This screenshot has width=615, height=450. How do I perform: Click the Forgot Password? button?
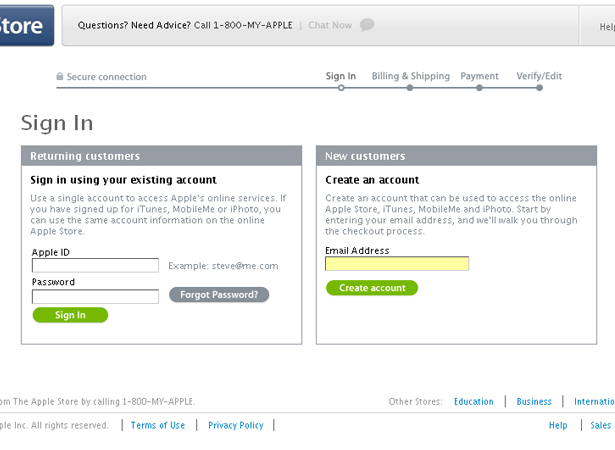coord(219,295)
